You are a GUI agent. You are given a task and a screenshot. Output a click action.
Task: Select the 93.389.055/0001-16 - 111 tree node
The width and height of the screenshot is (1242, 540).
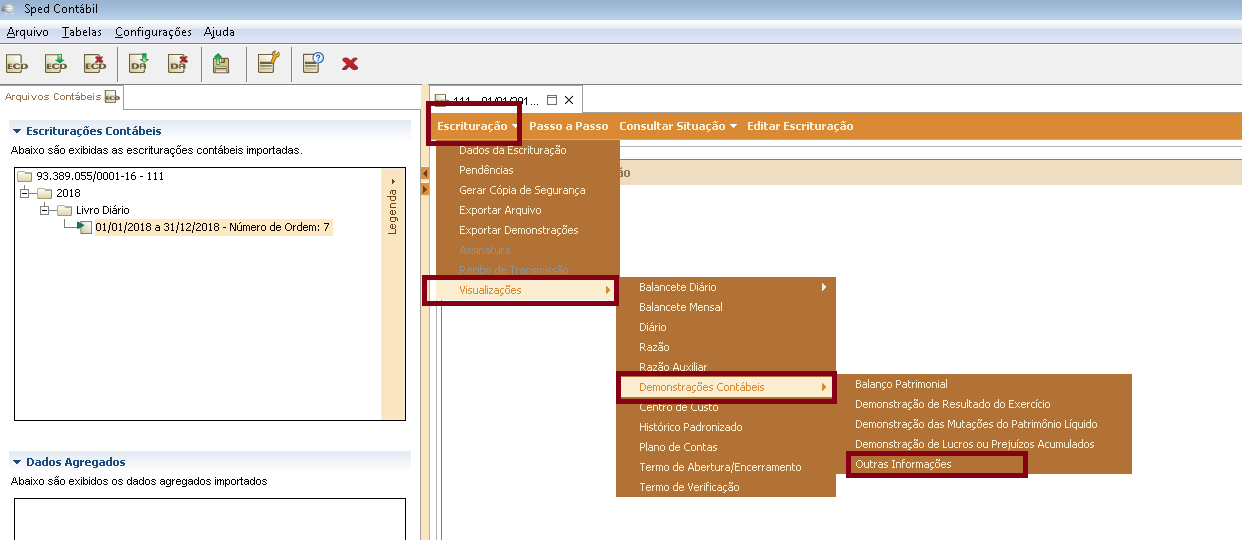[91, 176]
